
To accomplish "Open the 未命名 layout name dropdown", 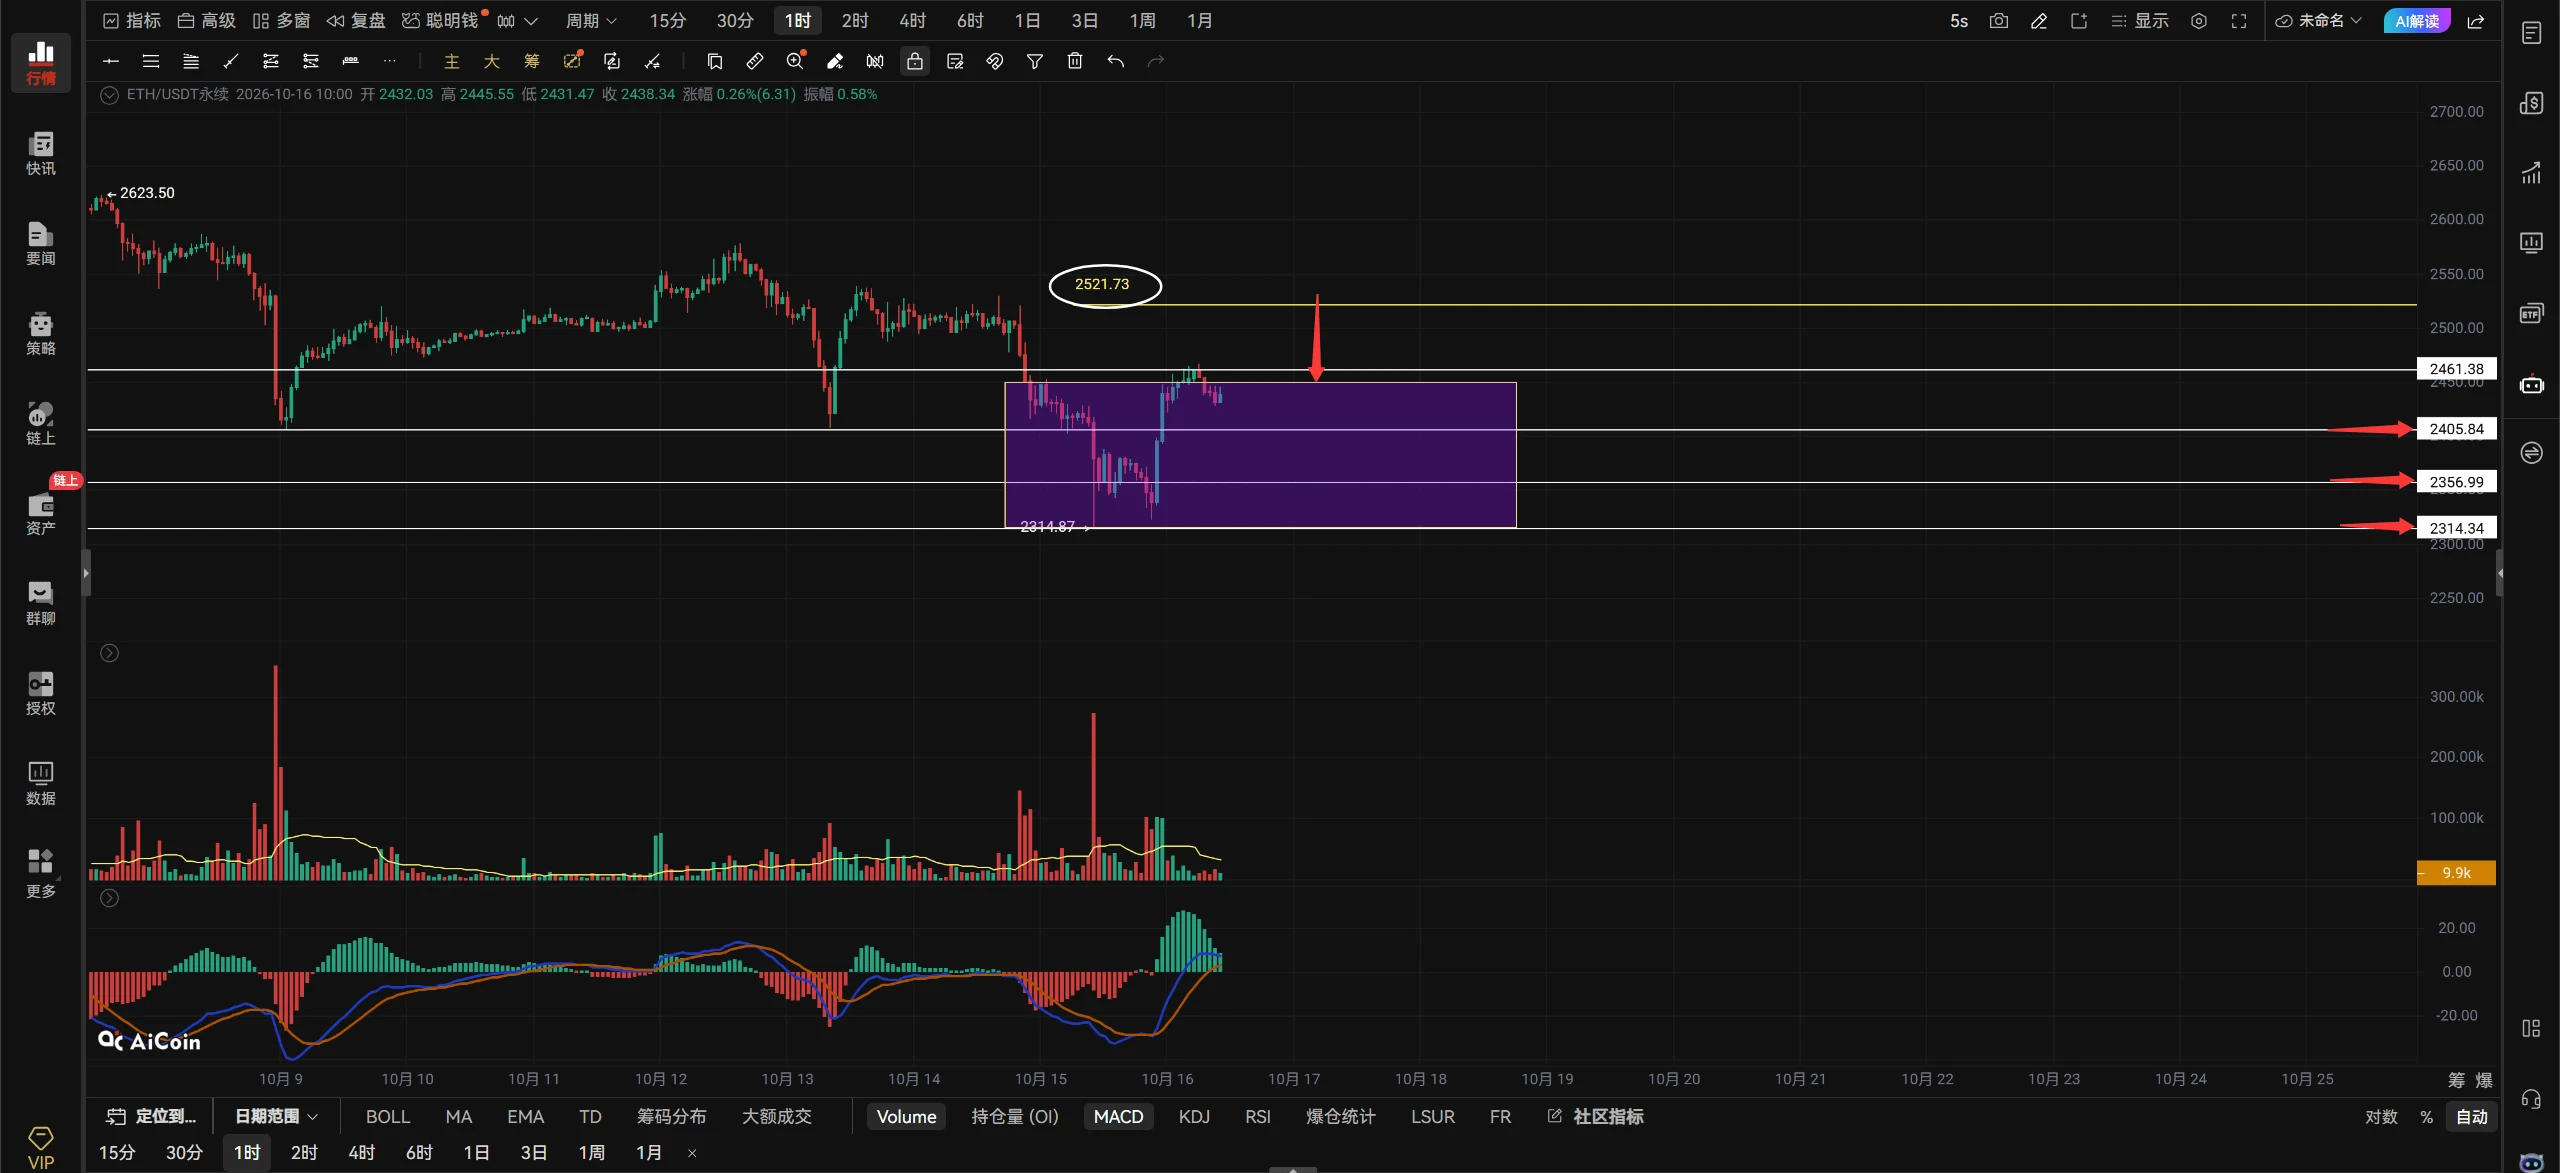I will (2318, 21).
